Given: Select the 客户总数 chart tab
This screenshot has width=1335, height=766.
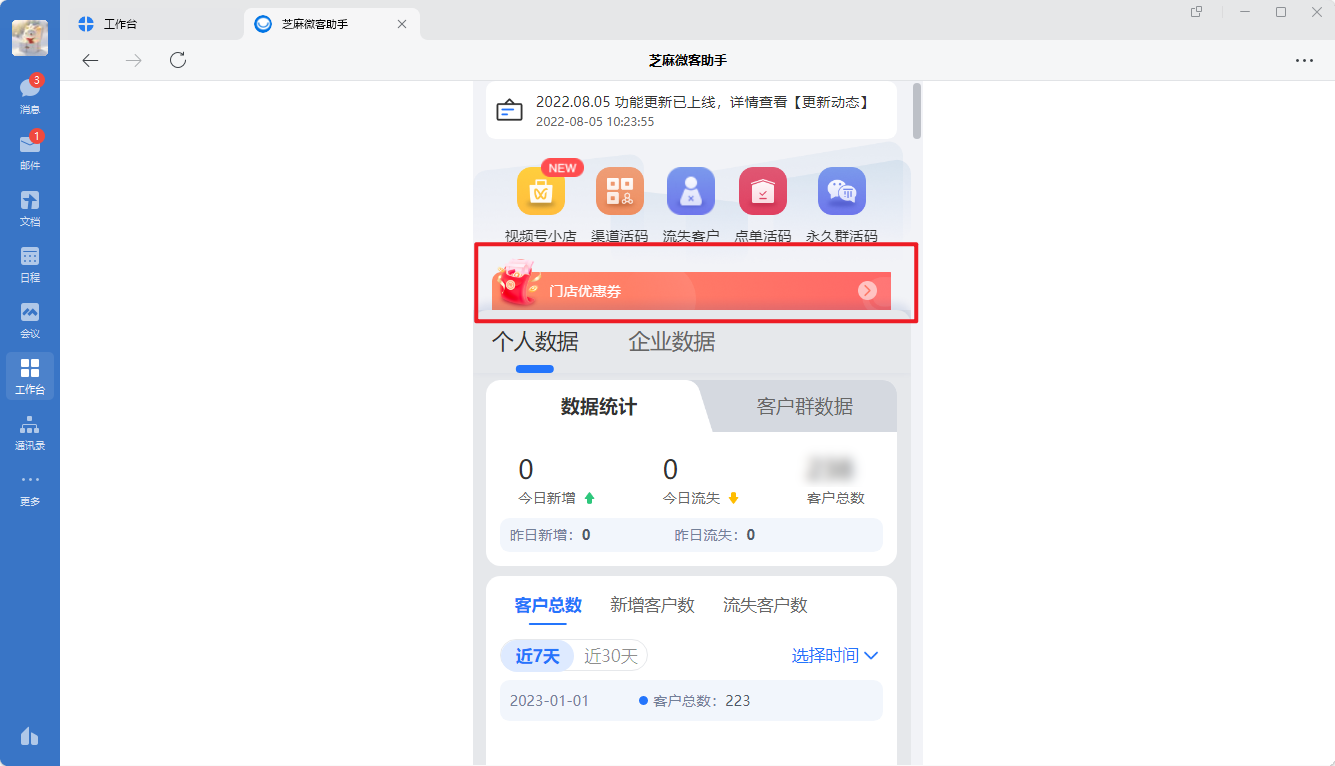Looking at the screenshot, I should pos(548,605).
